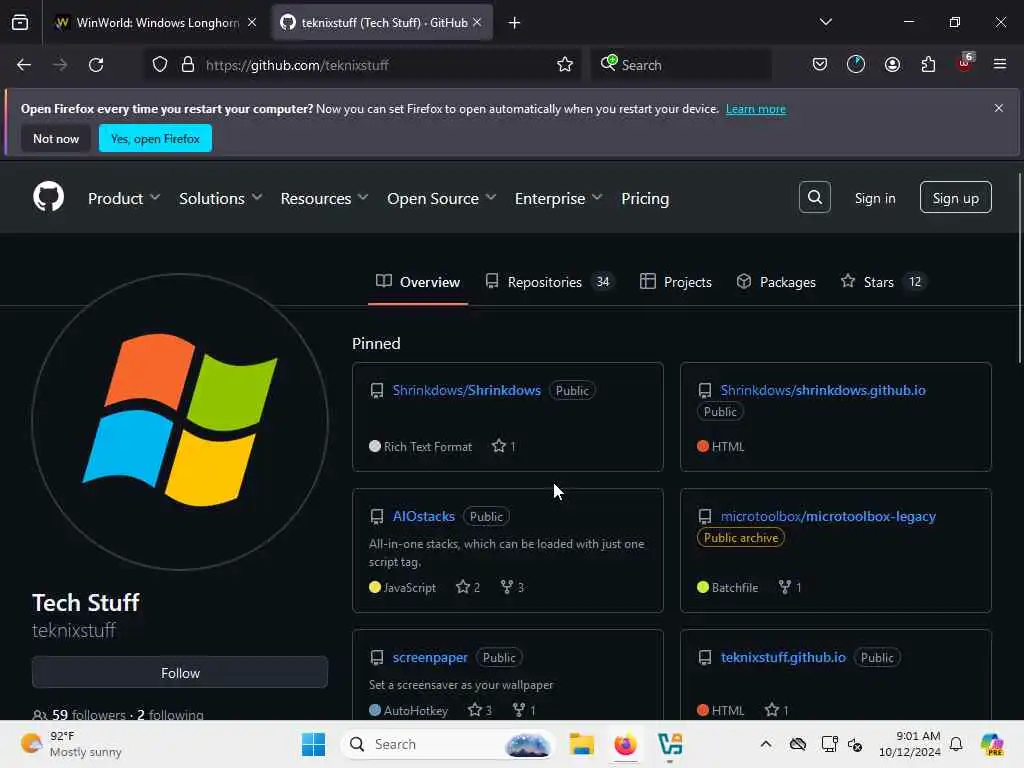The image size is (1024, 768).
Task: Click star count on screenpaper card
Action: click(479, 710)
